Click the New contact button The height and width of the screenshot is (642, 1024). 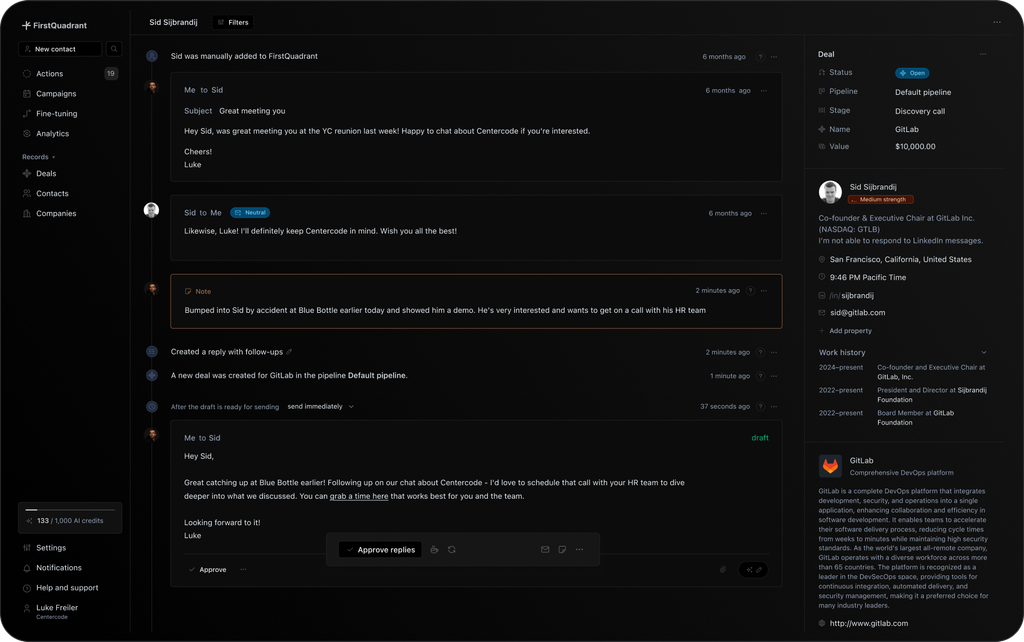click(x=60, y=49)
